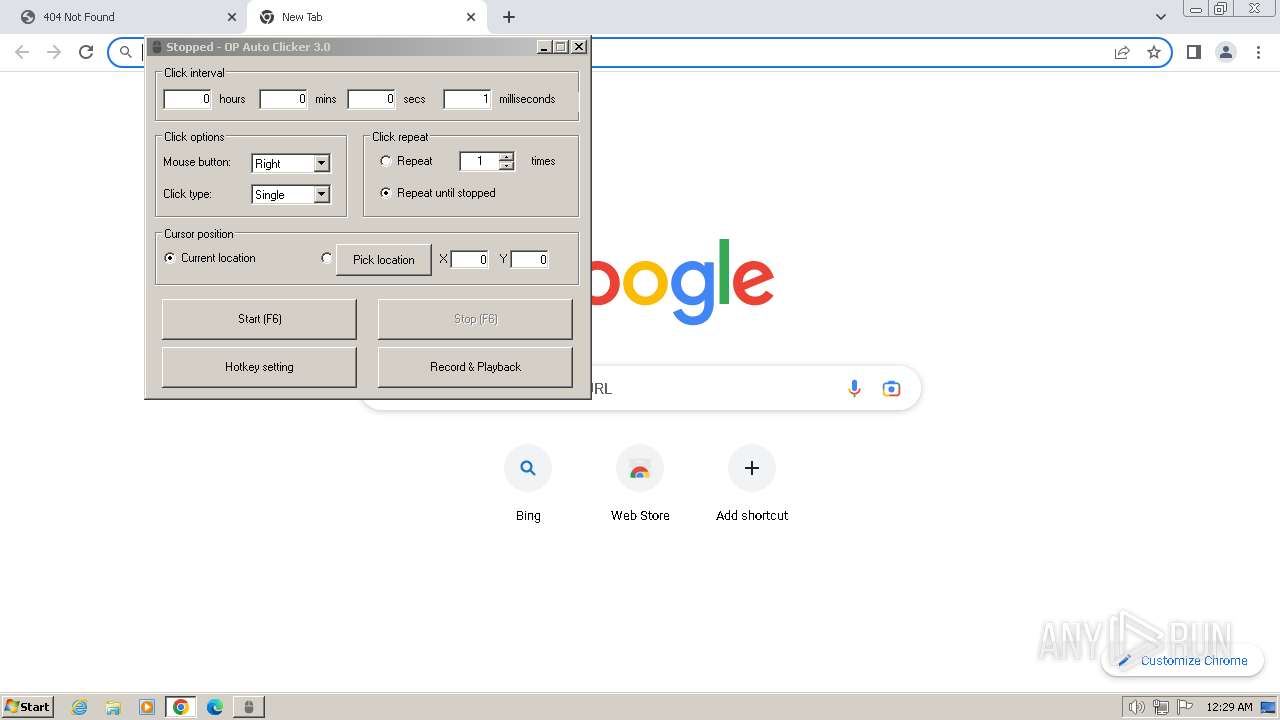Open File Explorer from taskbar

pos(113,707)
